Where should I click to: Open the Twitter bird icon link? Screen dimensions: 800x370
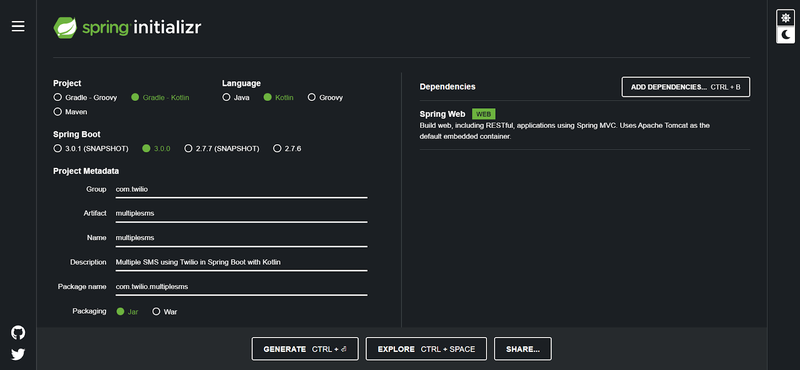click(18, 354)
